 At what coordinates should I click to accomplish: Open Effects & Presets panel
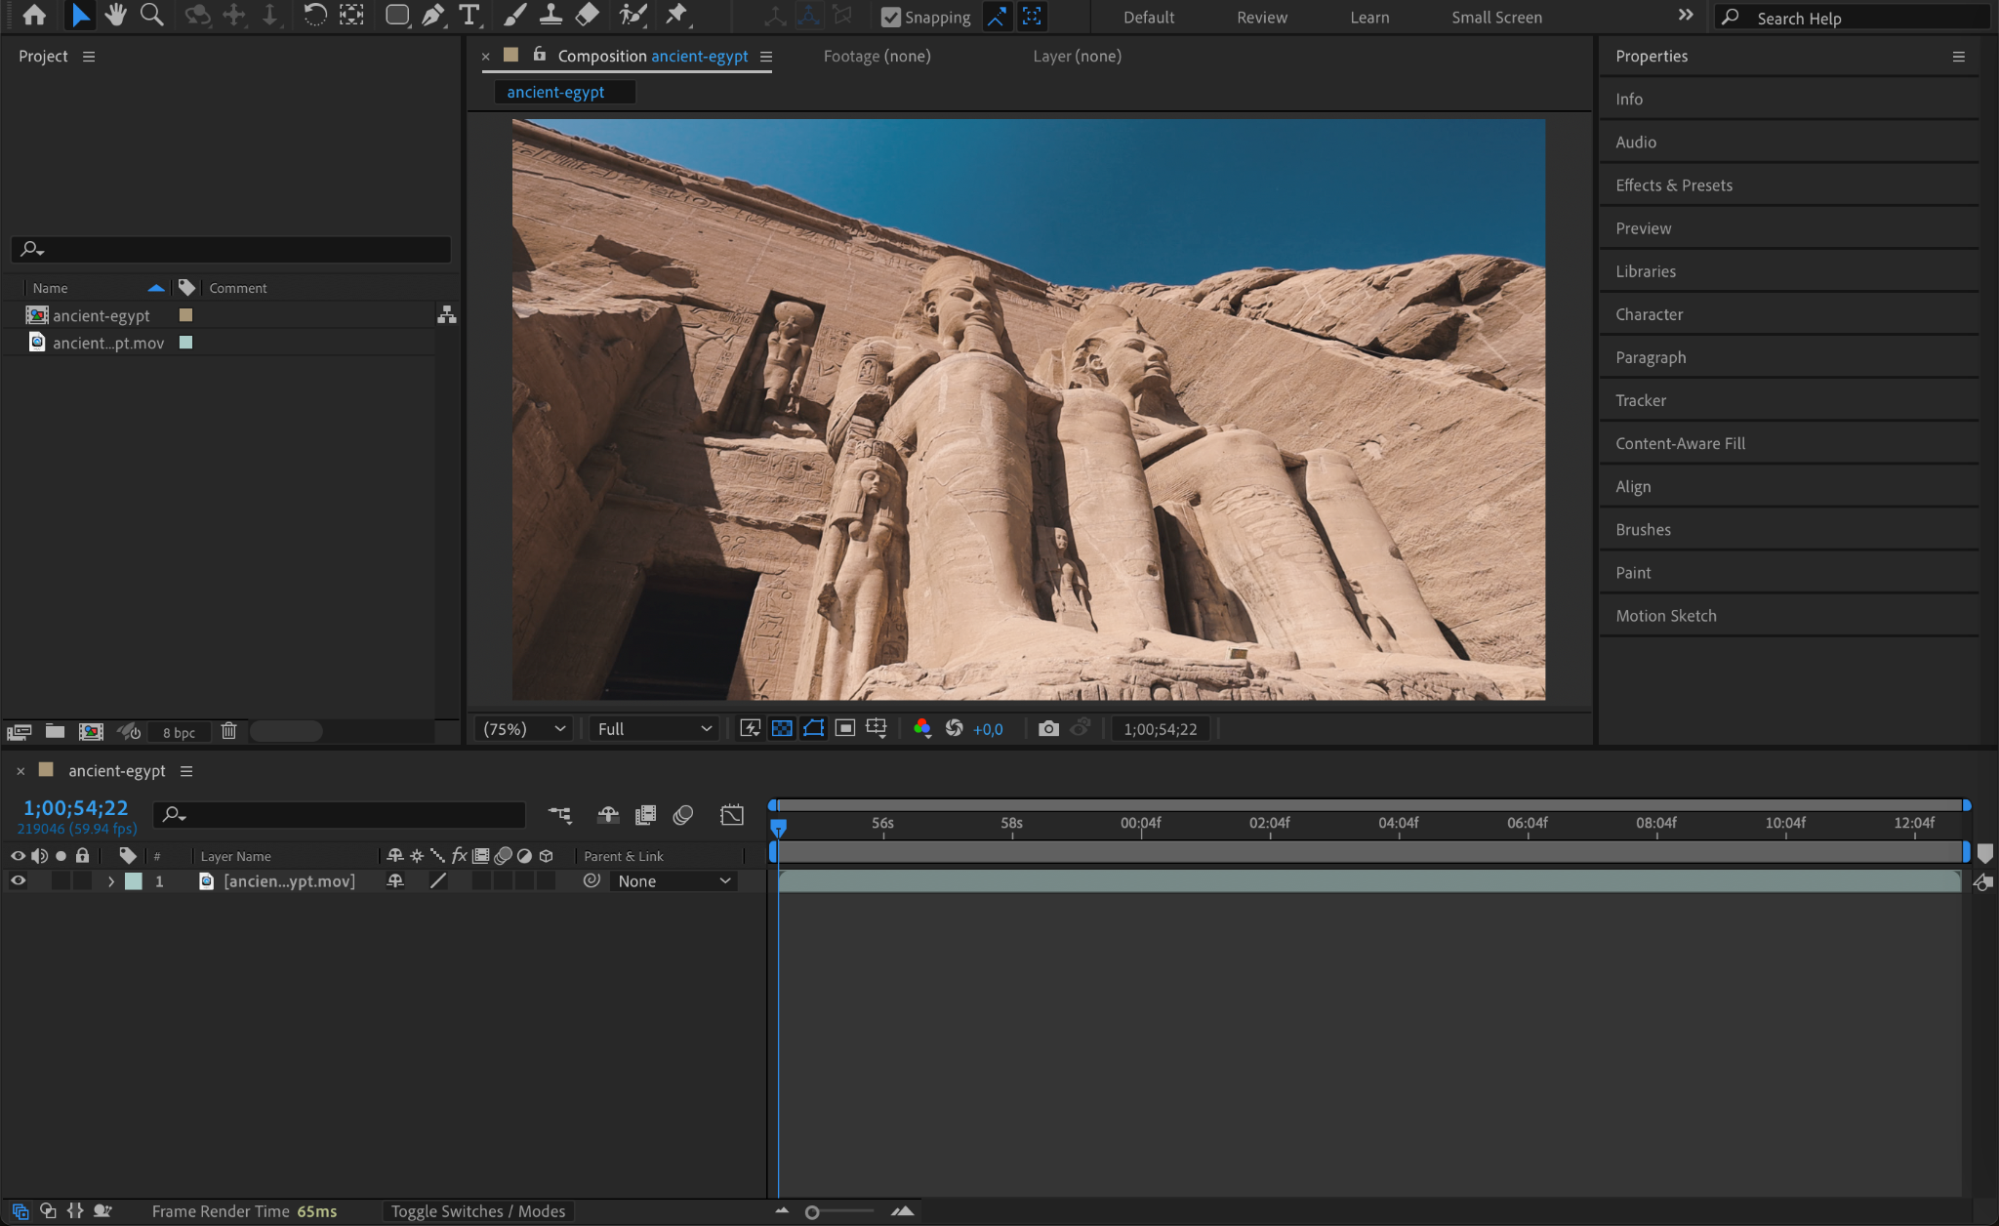coord(1673,185)
